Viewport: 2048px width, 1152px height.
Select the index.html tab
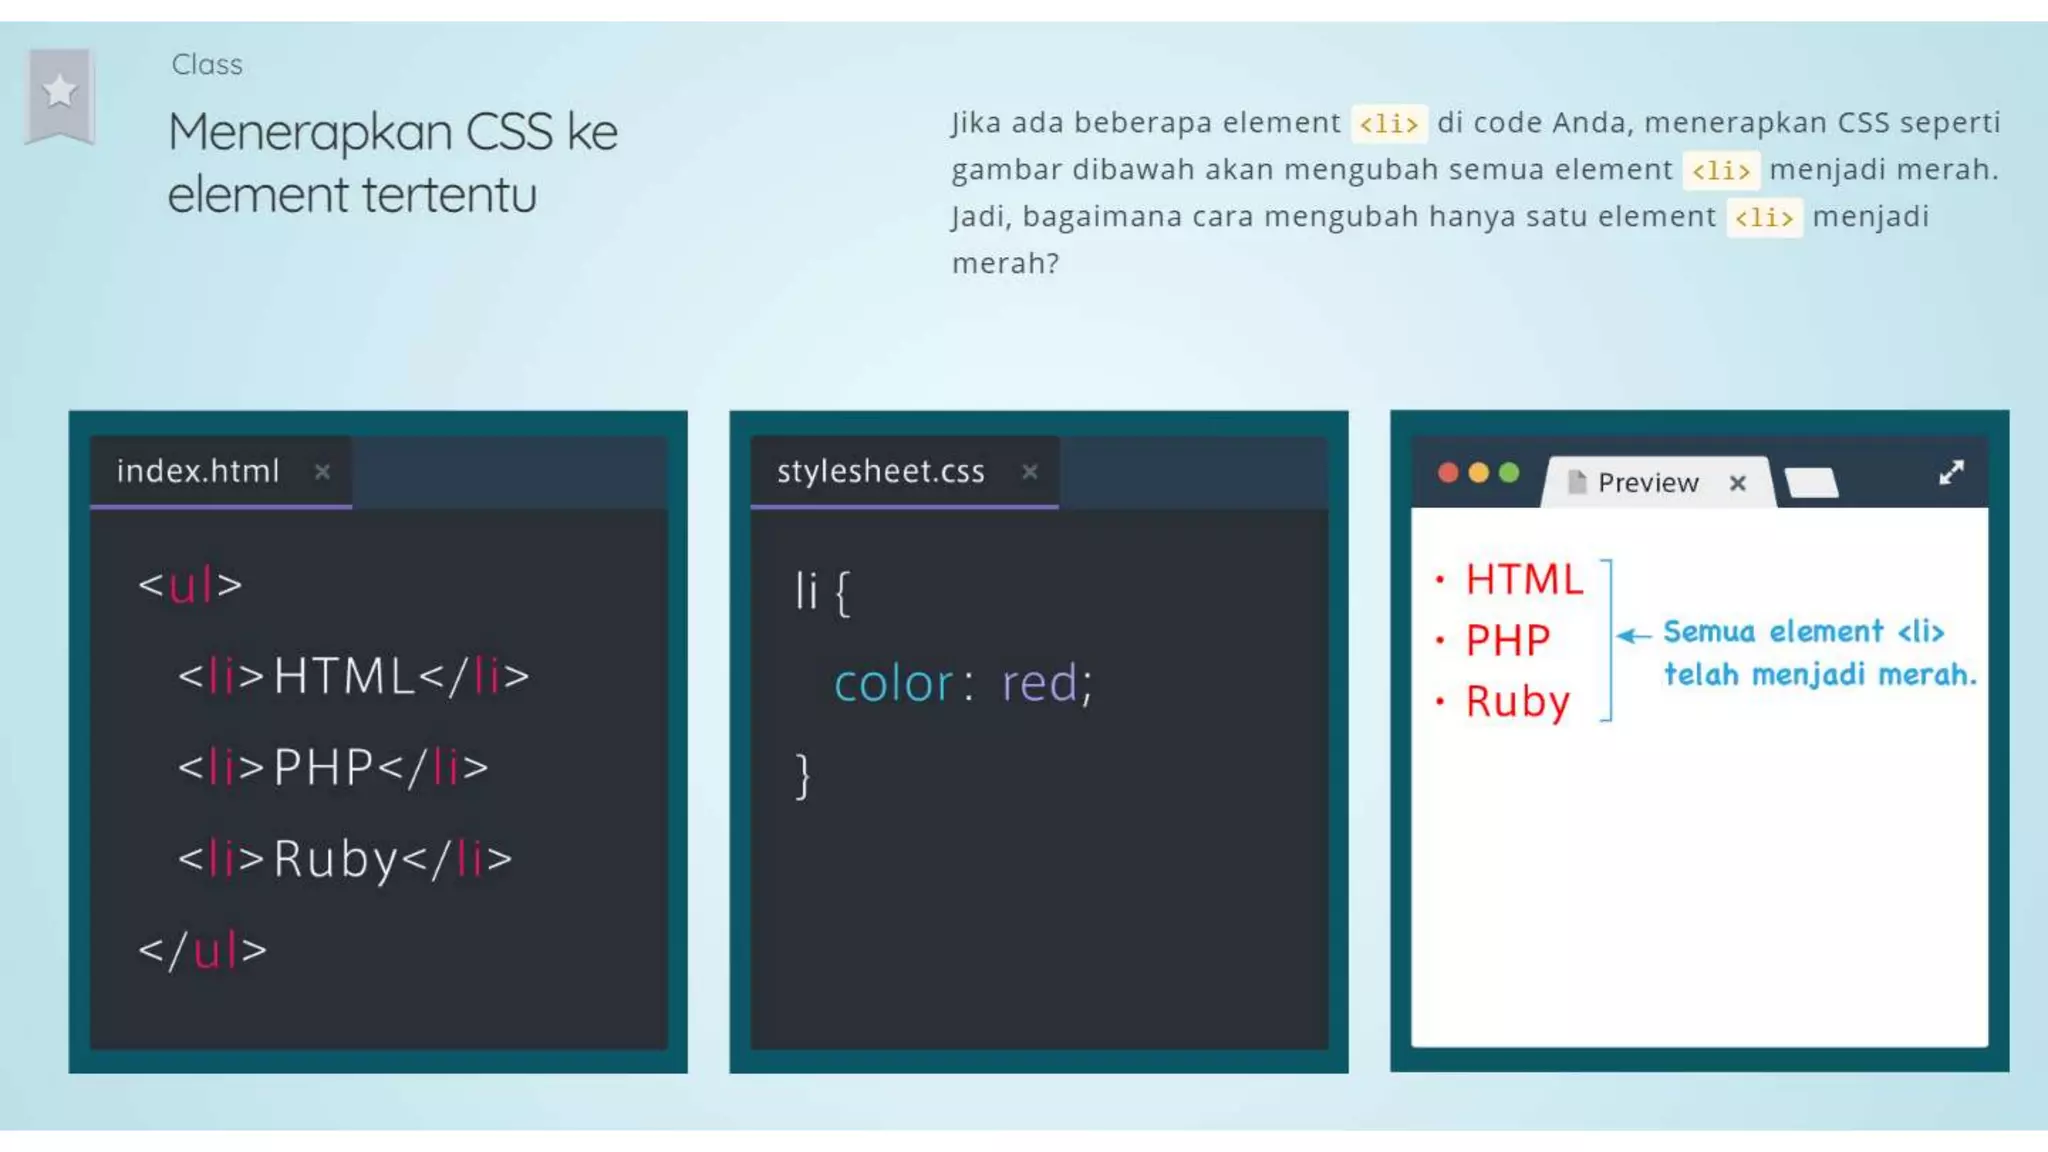pos(220,471)
